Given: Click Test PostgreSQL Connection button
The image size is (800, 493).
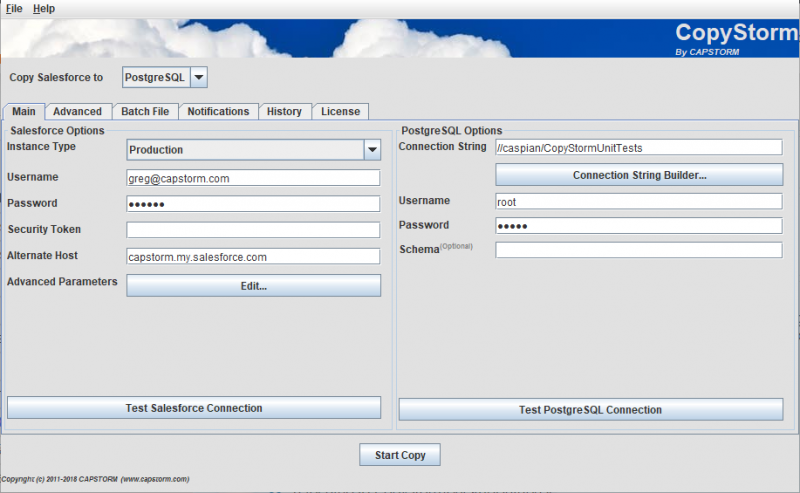Looking at the screenshot, I should point(590,410).
